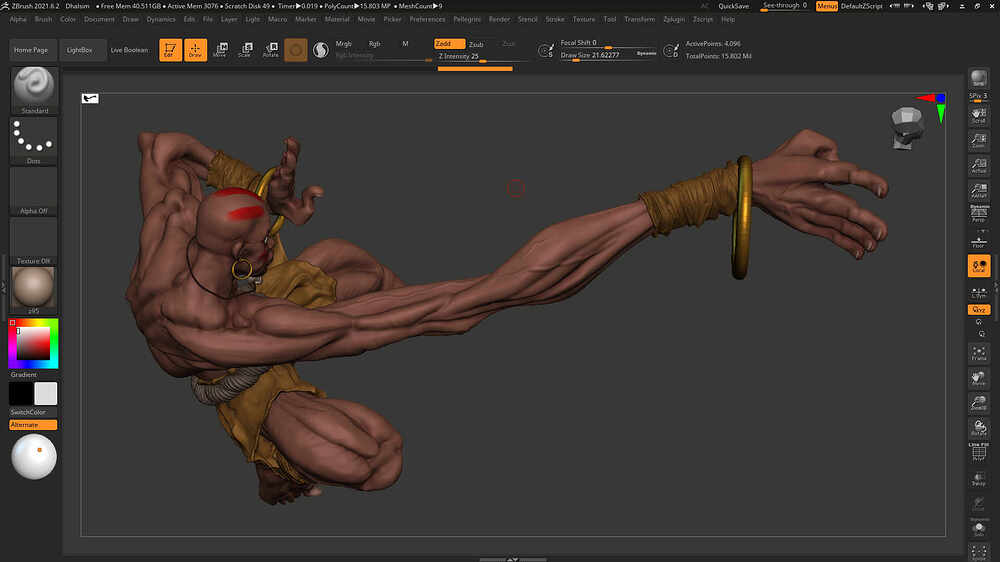Adjust the Draw Size slider
The height and width of the screenshot is (562, 1000).
[x=597, y=55]
